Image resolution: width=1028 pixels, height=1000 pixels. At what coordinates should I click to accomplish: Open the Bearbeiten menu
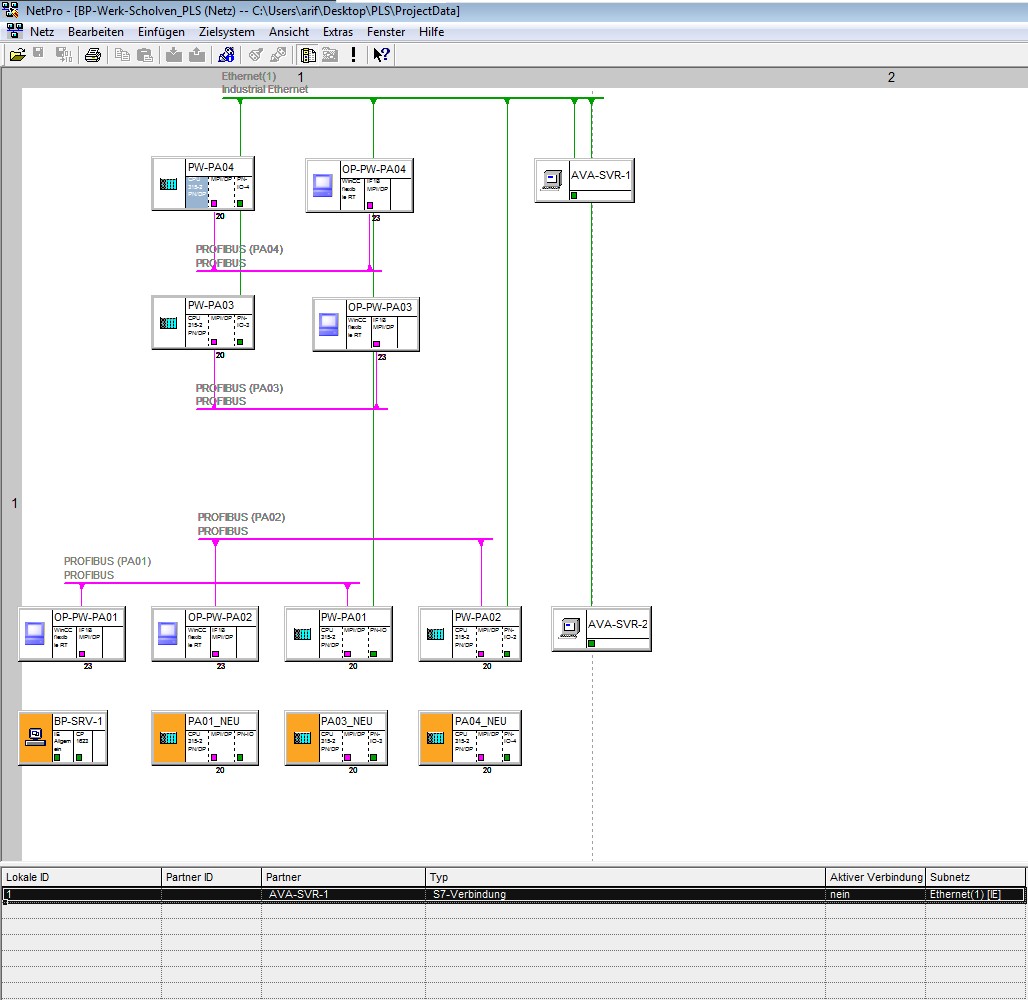click(x=96, y=31)
